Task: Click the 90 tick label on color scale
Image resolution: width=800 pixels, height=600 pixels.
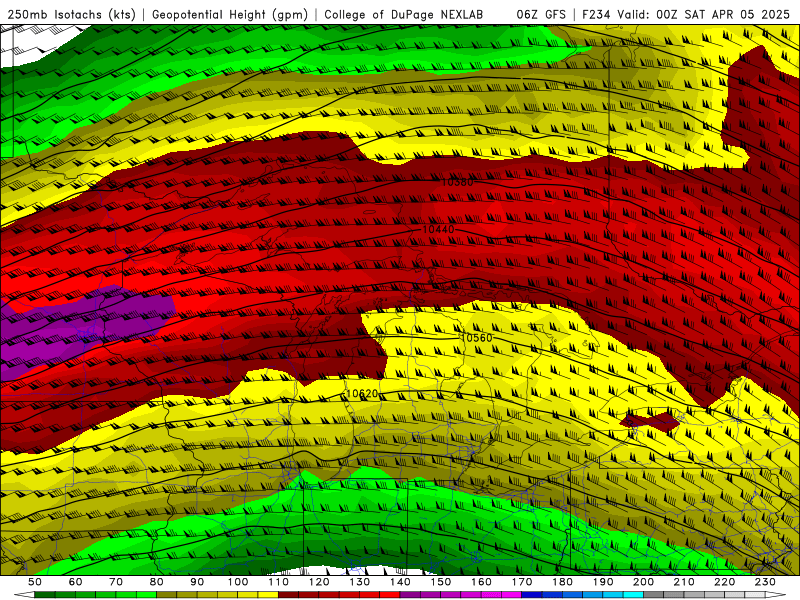Action: coord(197,582)
